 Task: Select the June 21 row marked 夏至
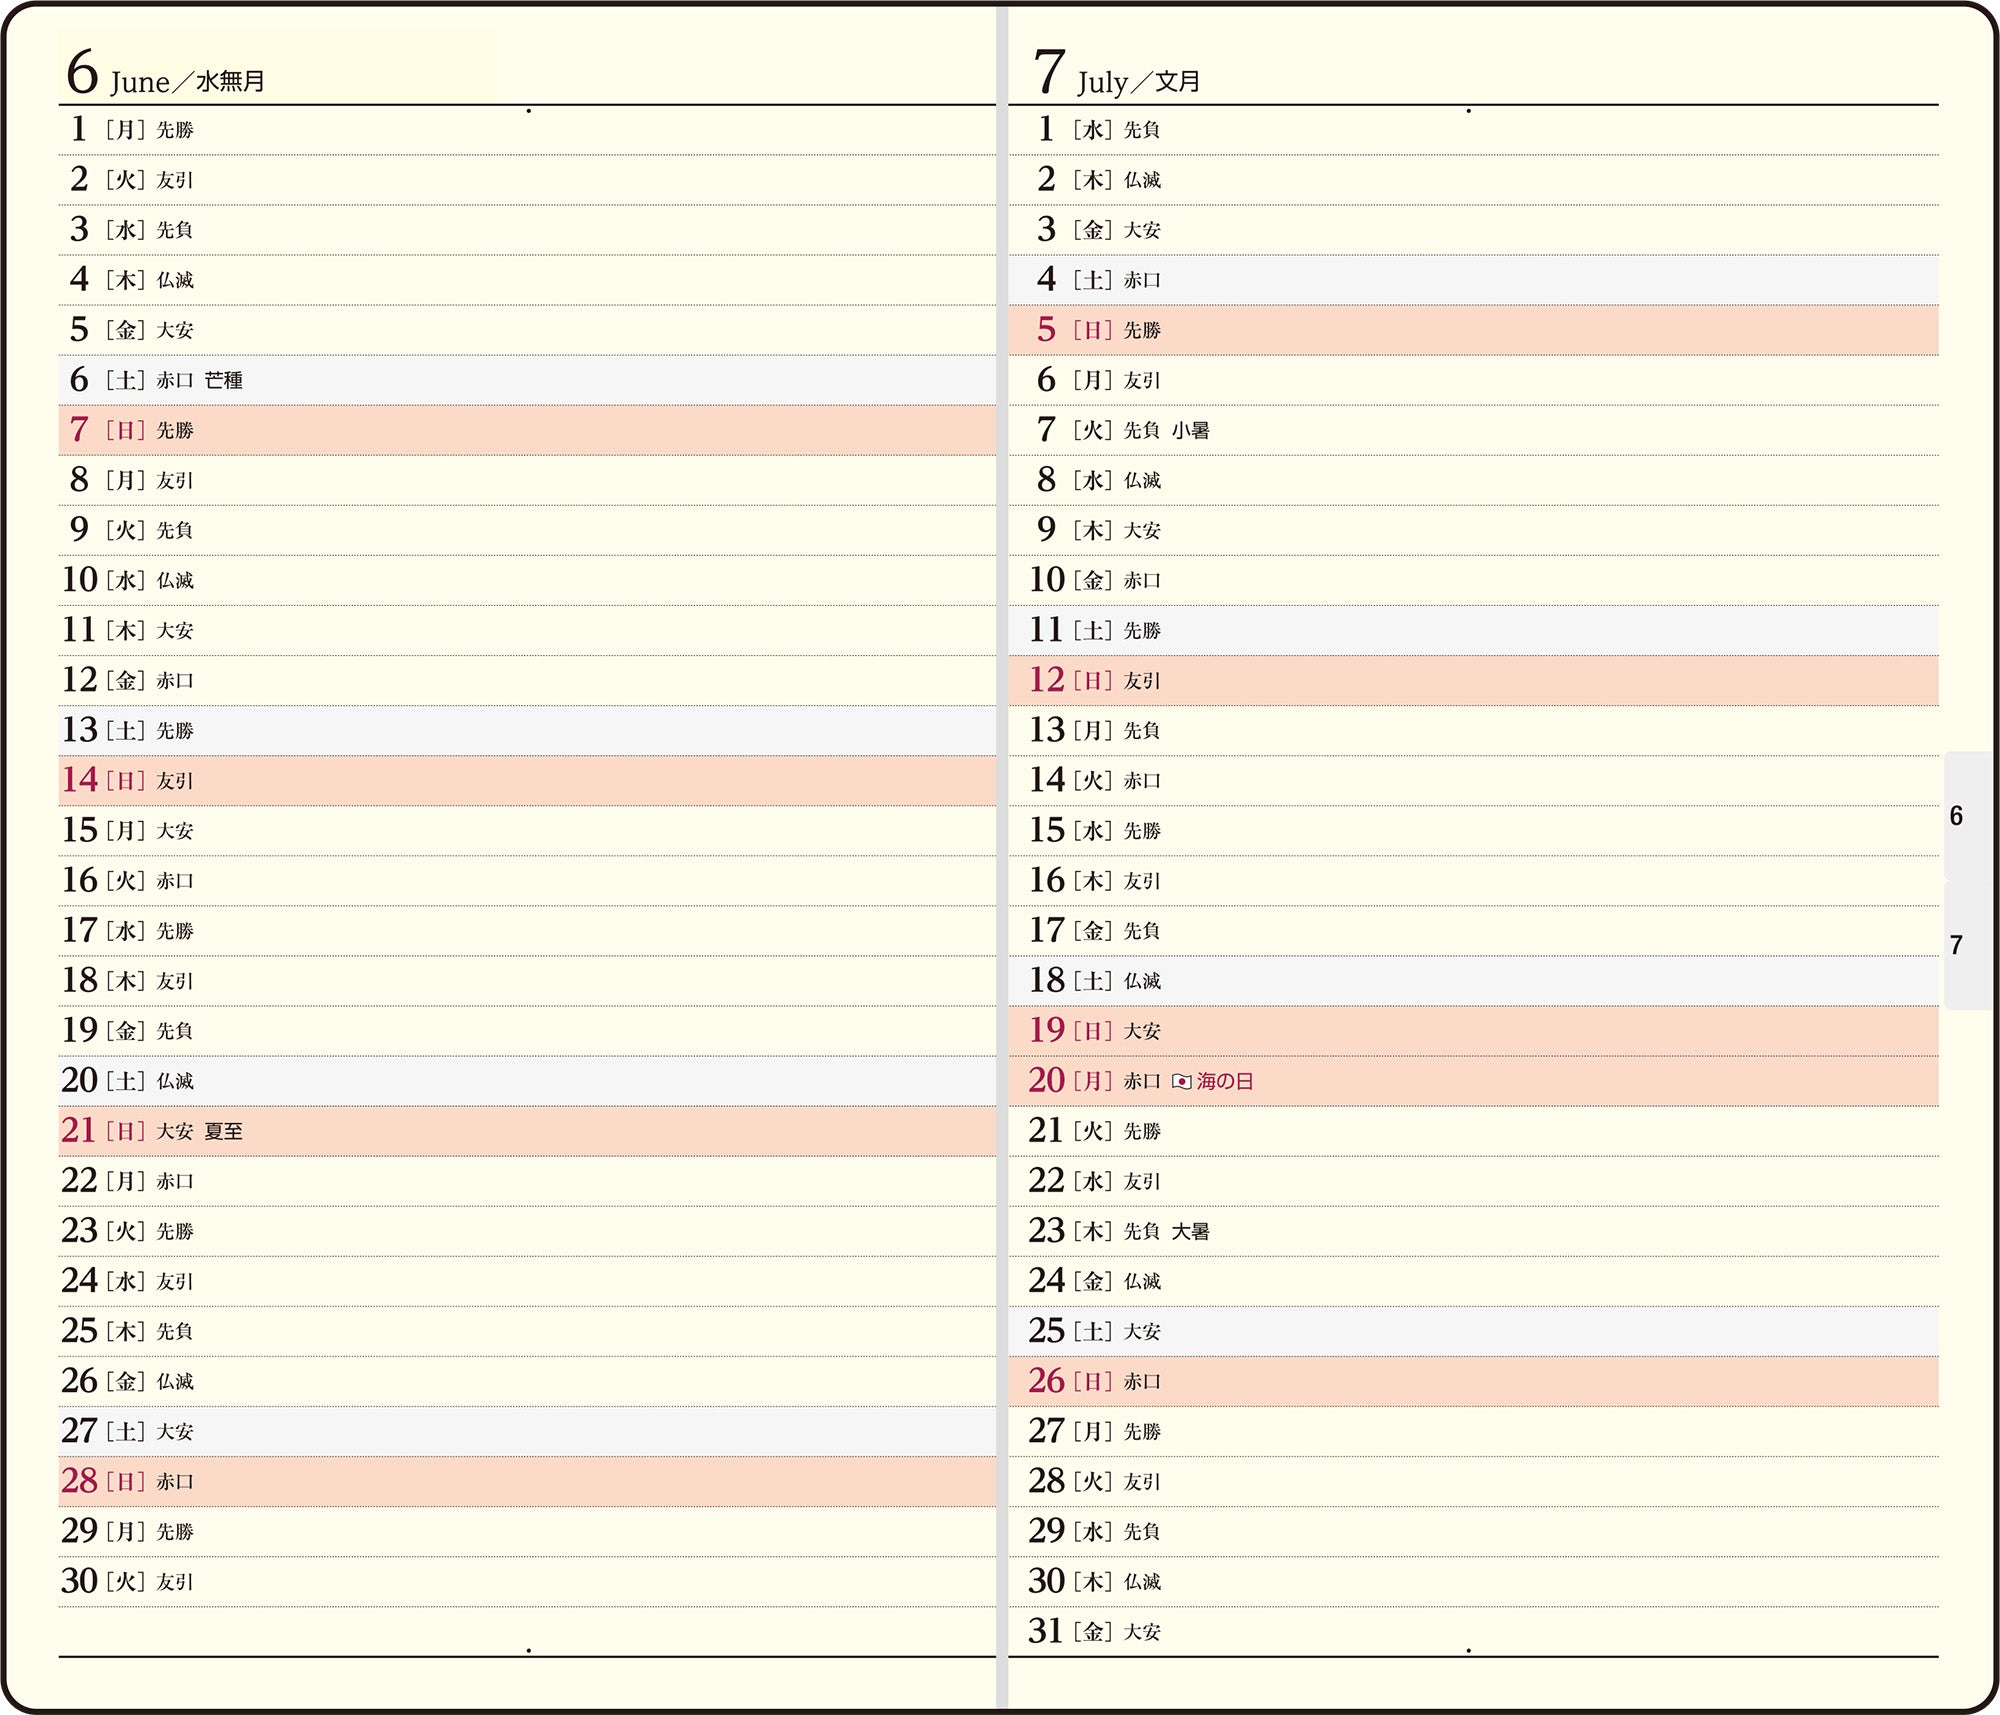527,1132
